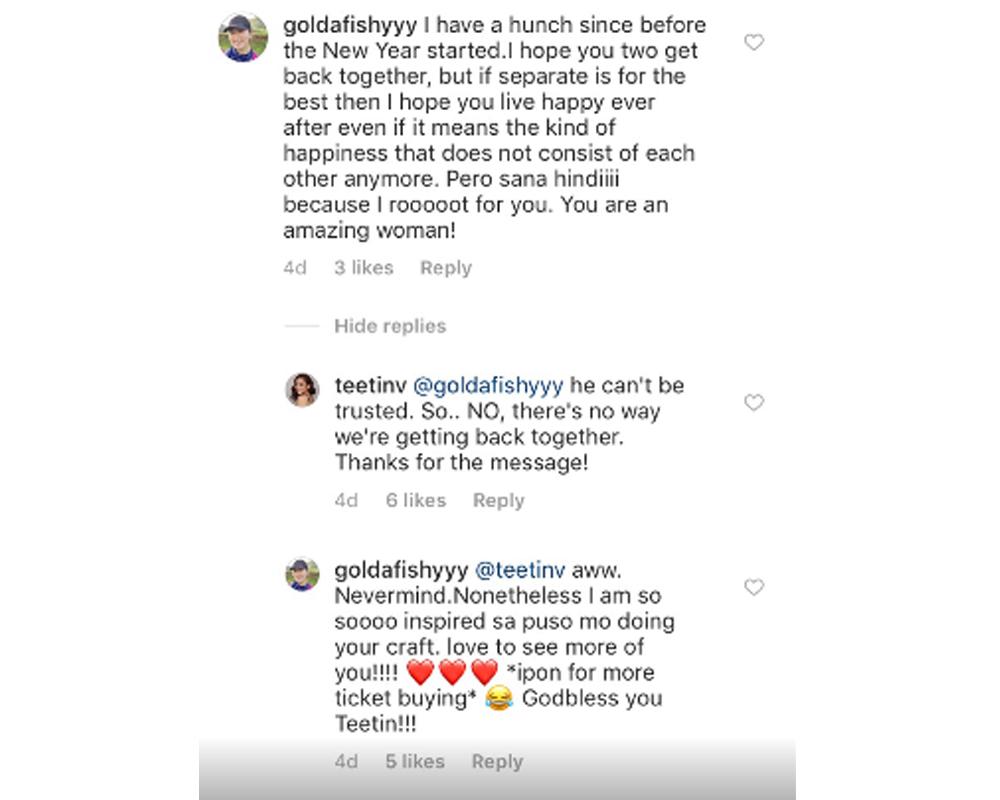Viewport: 1000px width, 800px height.
Task: Open the @goldafishyyy mention in teetinv's reply
Action: point(489,386)
